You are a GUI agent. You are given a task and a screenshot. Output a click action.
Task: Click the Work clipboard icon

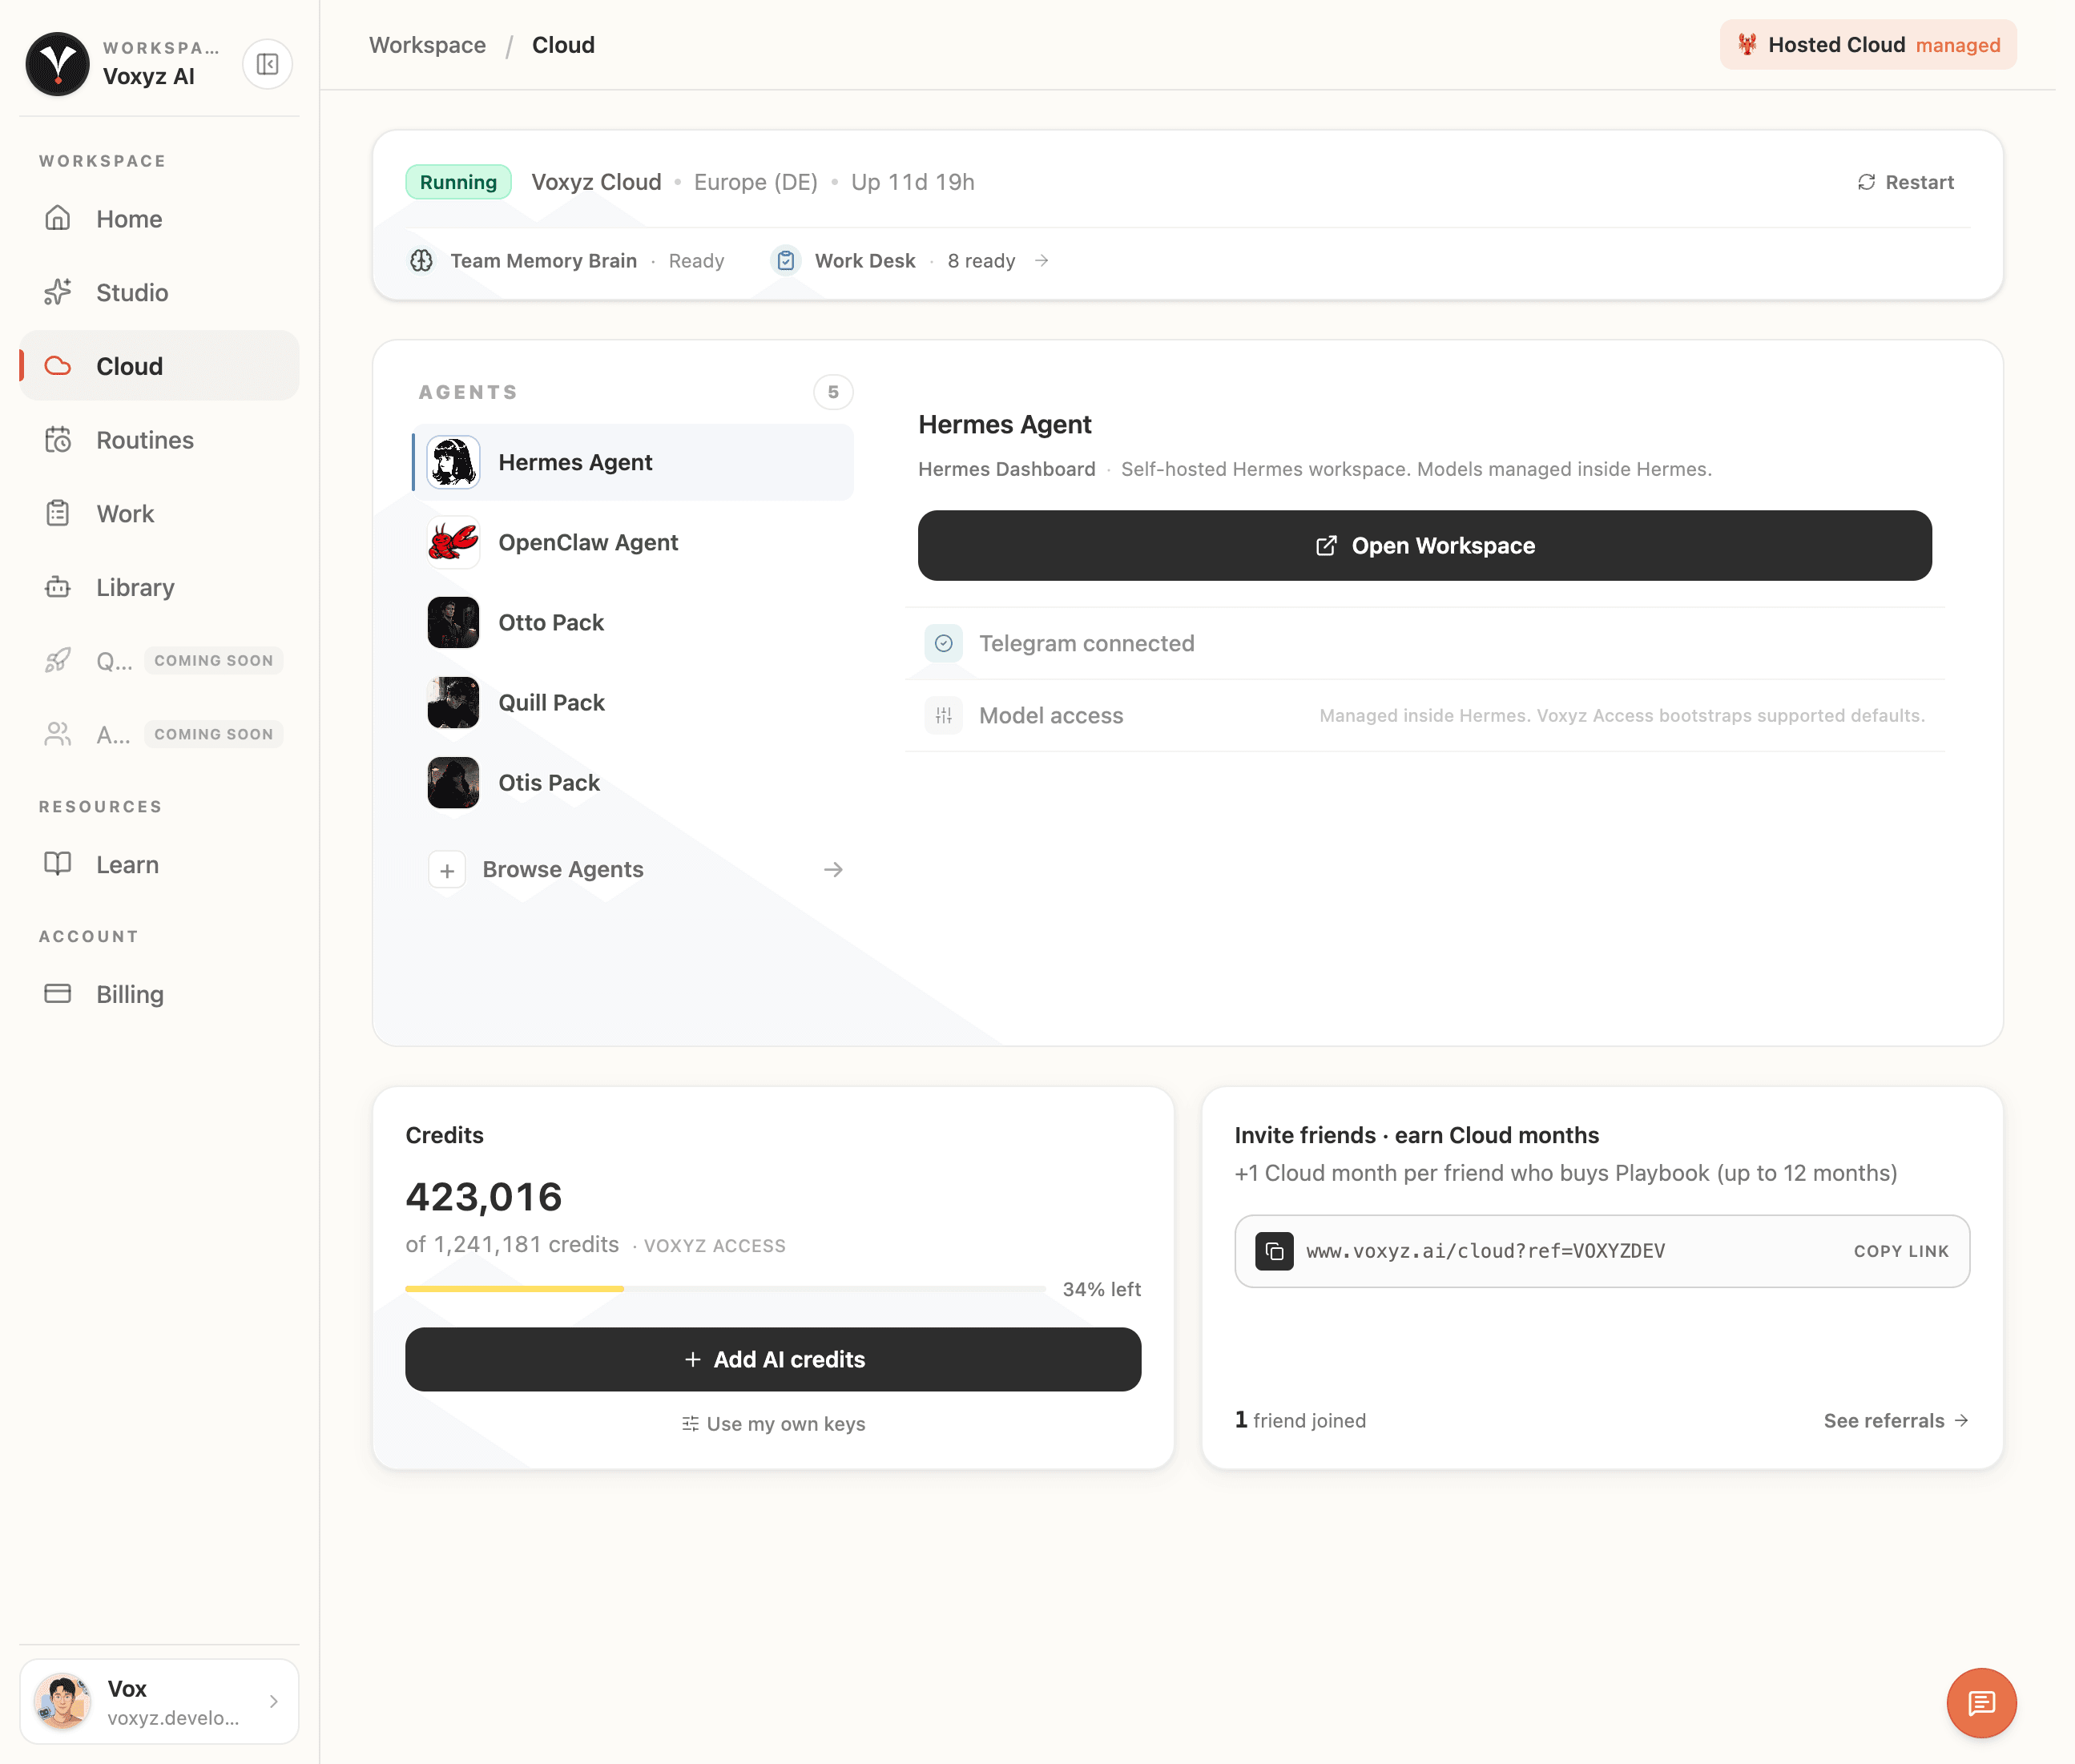pos(58,513)
